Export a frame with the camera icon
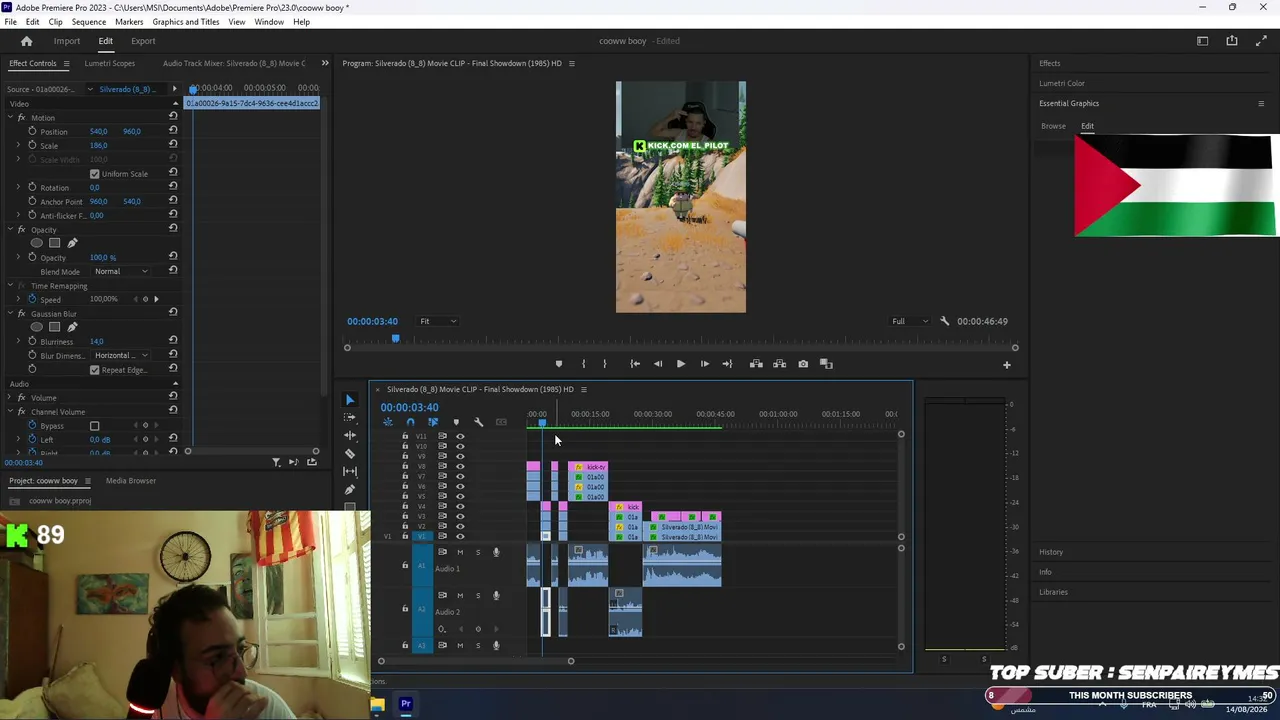Viewport: 1280px width, 720px height. coord(803,364)
